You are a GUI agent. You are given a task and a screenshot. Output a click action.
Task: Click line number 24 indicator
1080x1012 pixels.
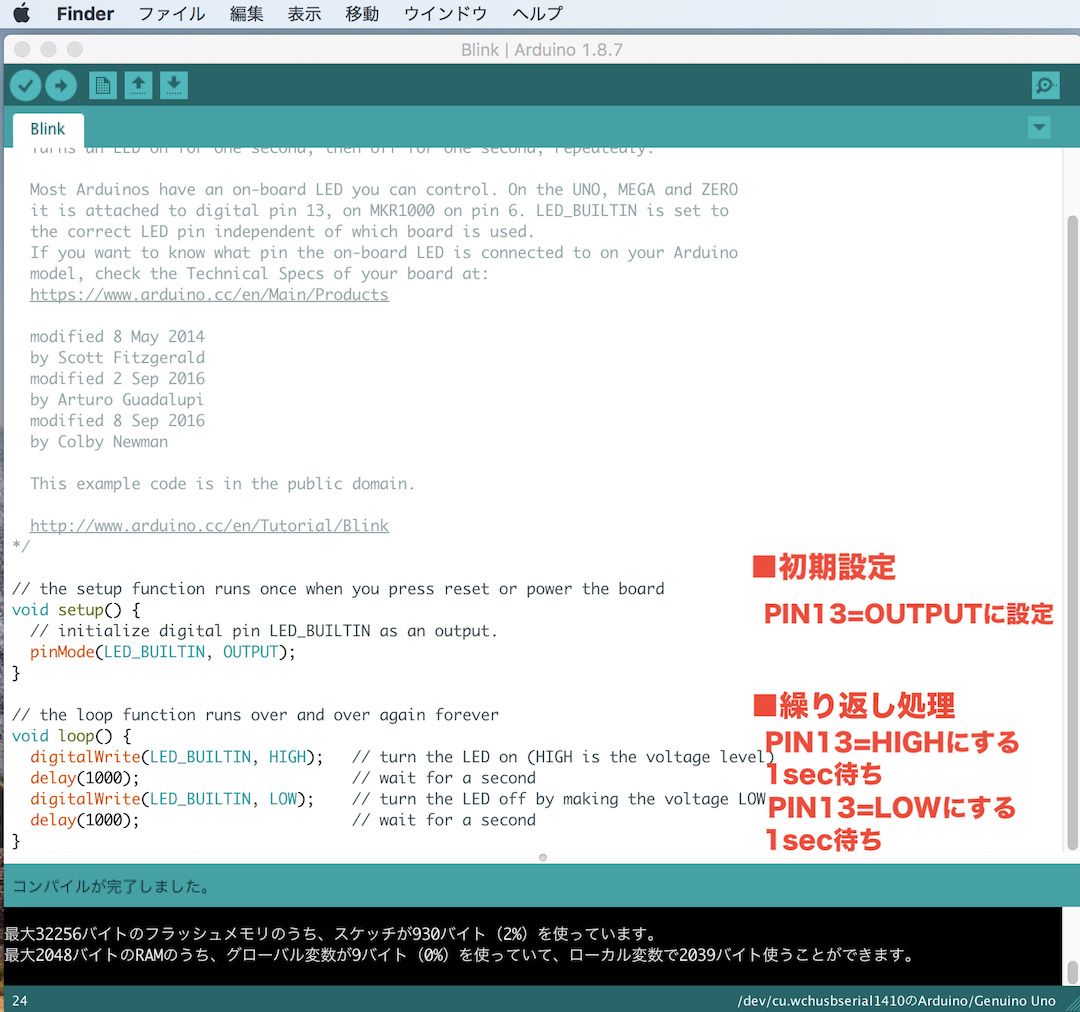(x=20, y=1000)
